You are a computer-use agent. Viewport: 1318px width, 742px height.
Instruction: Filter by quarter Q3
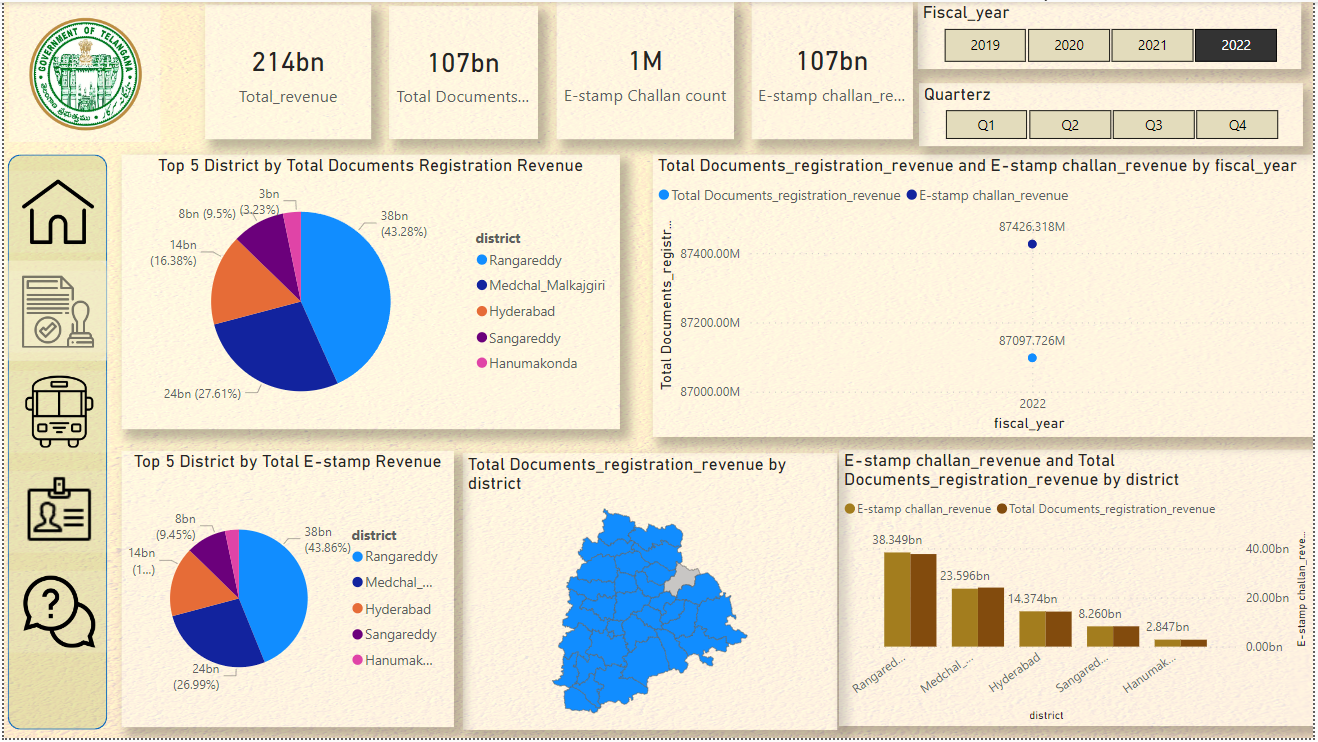[x=1153, y=125]
